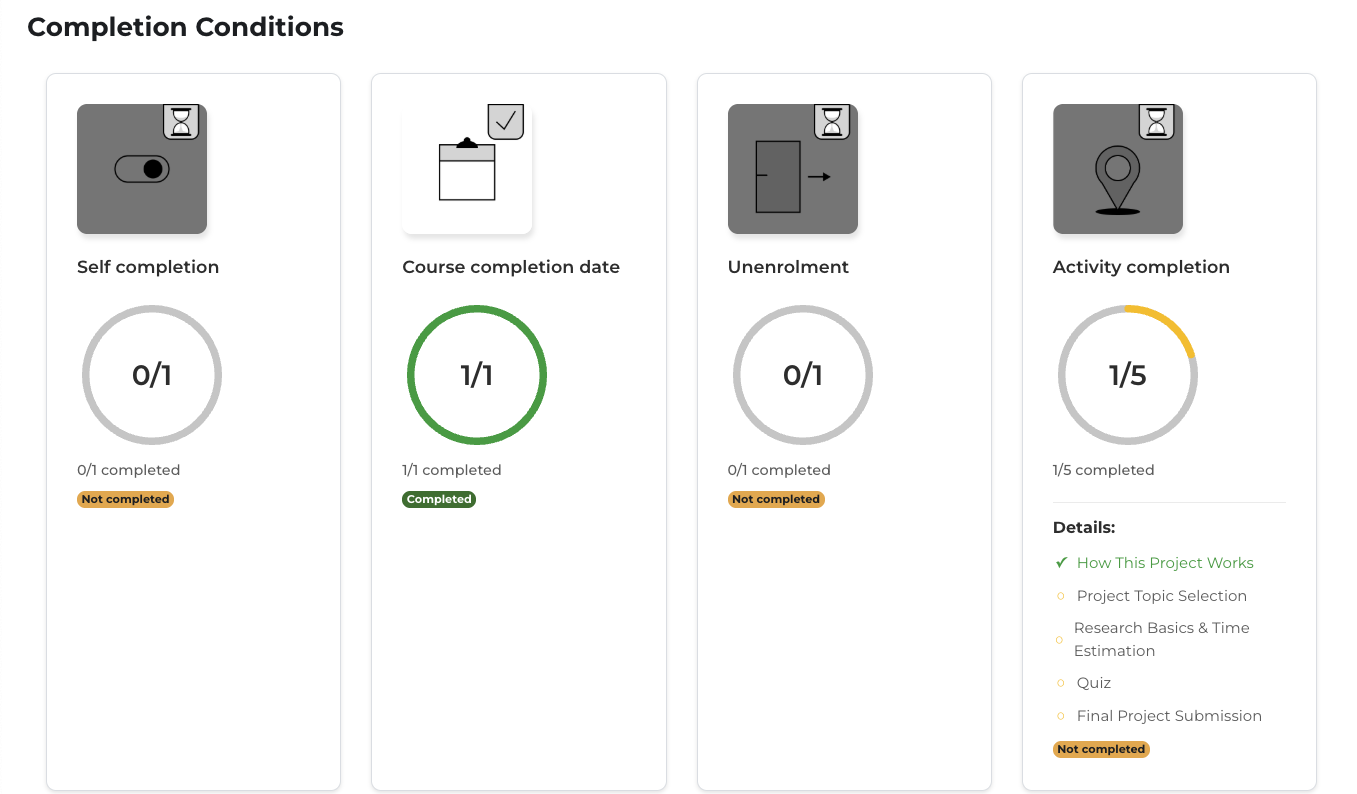Click the Completion Conditions heading
The height and width of the screenshot is (794, 1357).
[185, 27]
